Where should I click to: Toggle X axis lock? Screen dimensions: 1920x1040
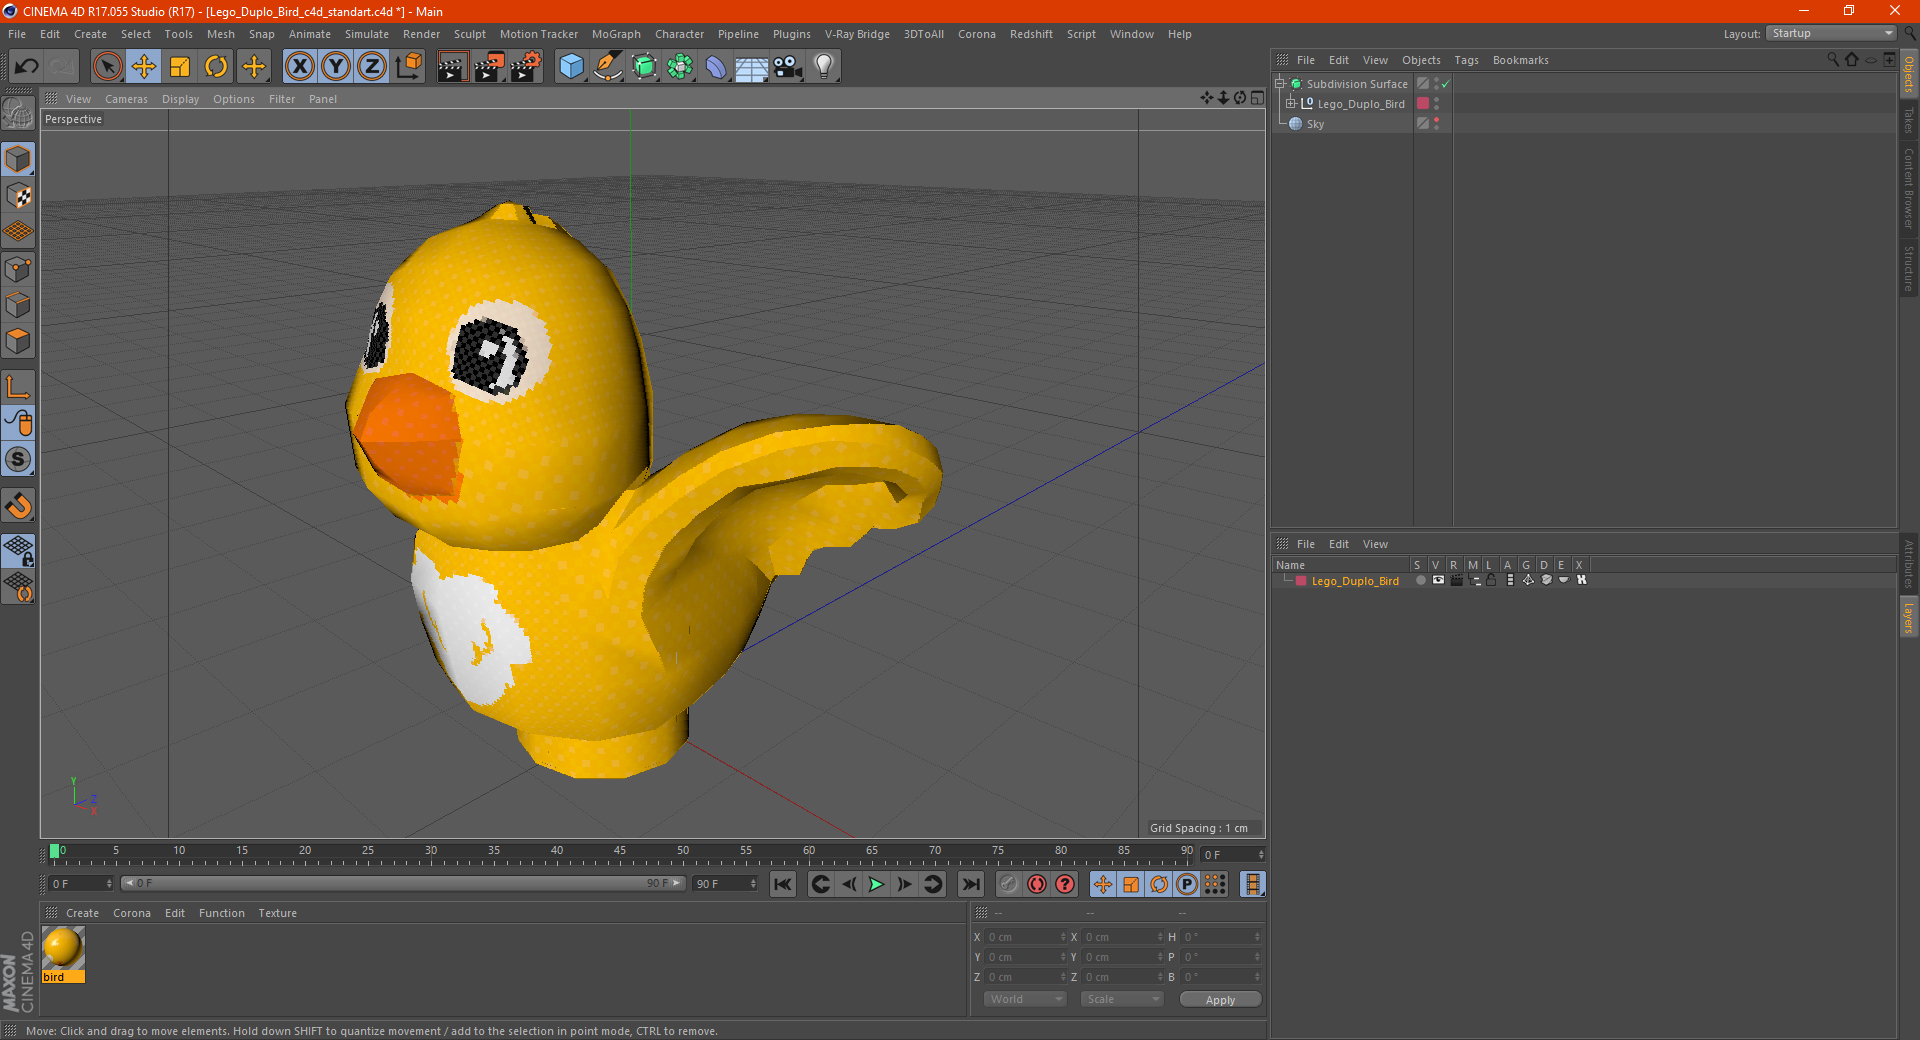click(299, 67)
